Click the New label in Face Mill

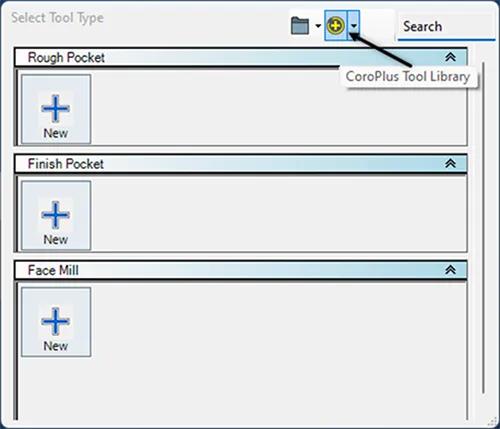coord(56,346)
